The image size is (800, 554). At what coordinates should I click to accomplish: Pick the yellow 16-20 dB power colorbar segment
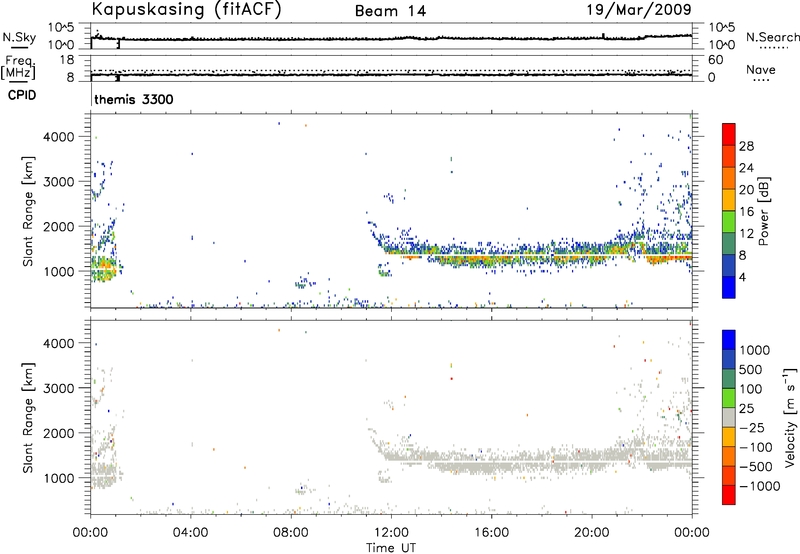click(x=729, y=201)
